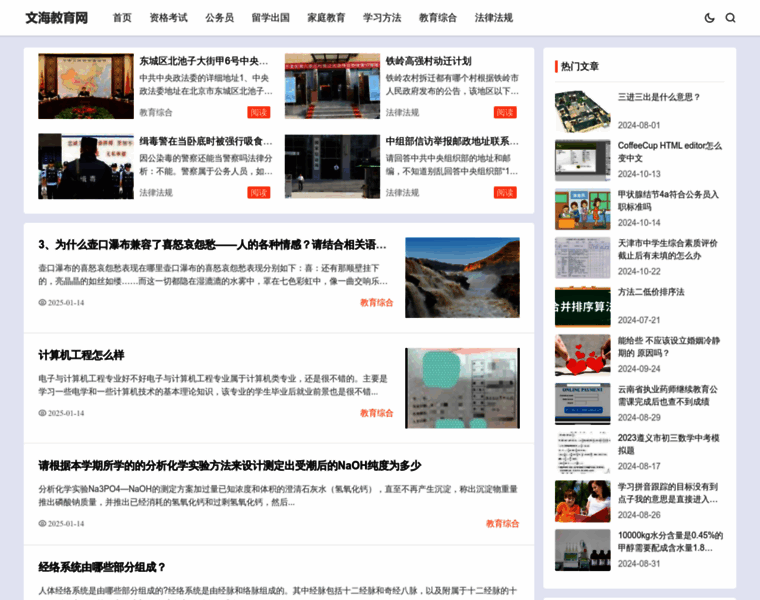Open the 学习方法 menu item
The height and width of the screenshot is (600, 760).
point(382,18)
